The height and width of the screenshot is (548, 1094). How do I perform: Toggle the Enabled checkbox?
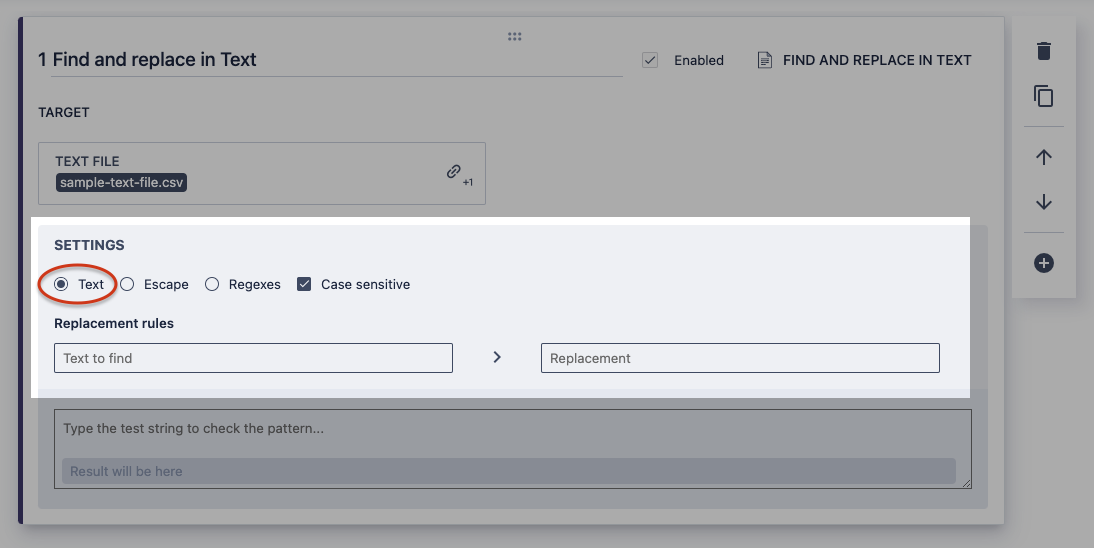click(x=650, y=60)
